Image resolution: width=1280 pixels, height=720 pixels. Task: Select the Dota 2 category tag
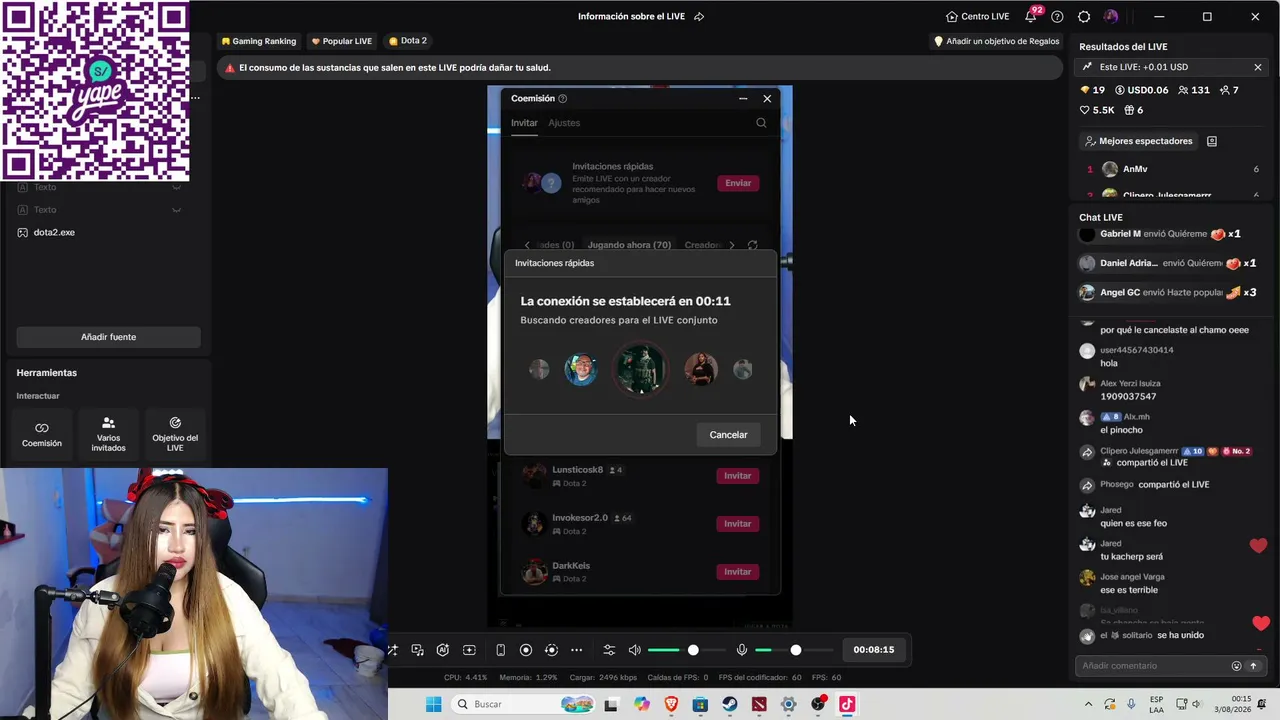[407, 41]
